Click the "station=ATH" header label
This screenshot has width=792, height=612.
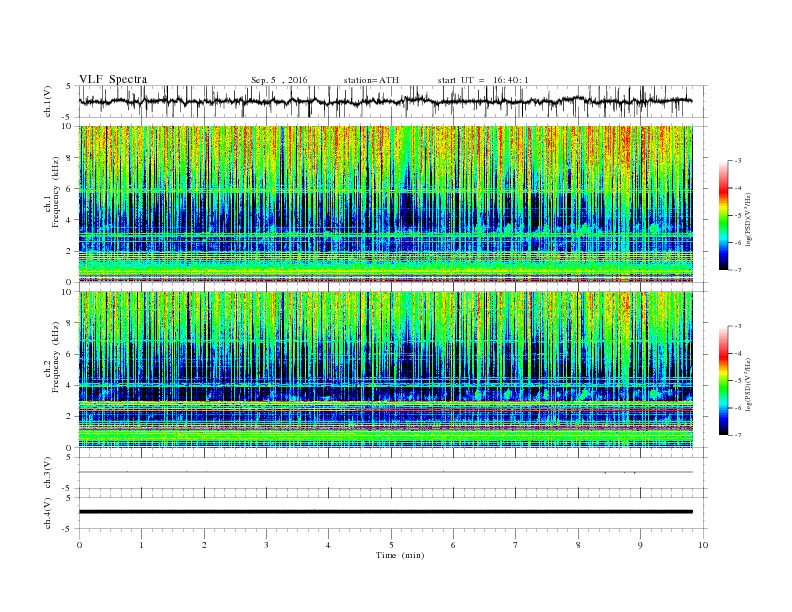click(371, 80)
